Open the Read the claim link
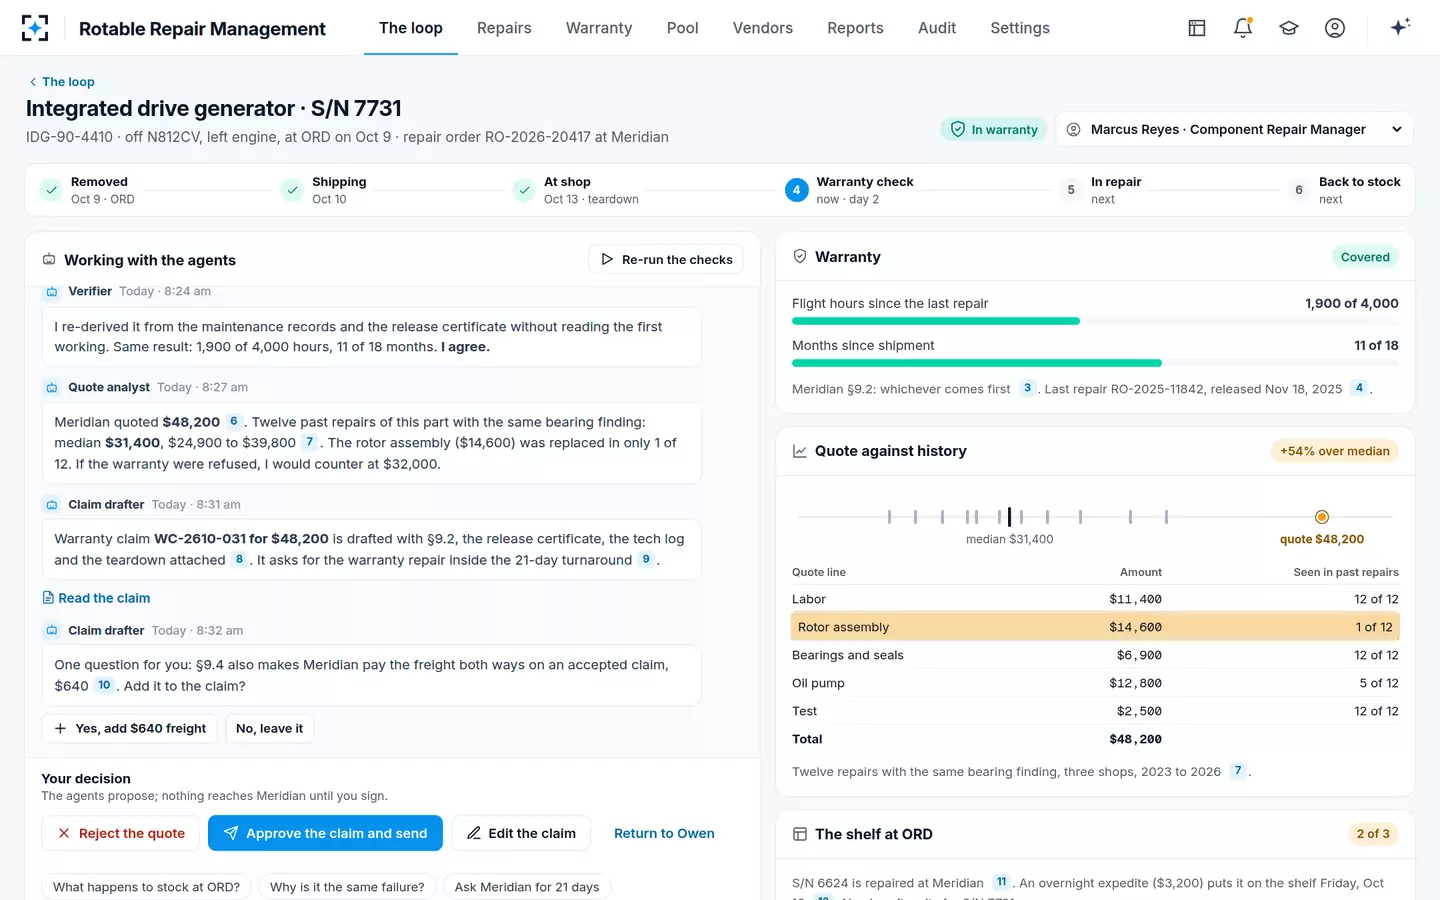 (x=96, y=598)
